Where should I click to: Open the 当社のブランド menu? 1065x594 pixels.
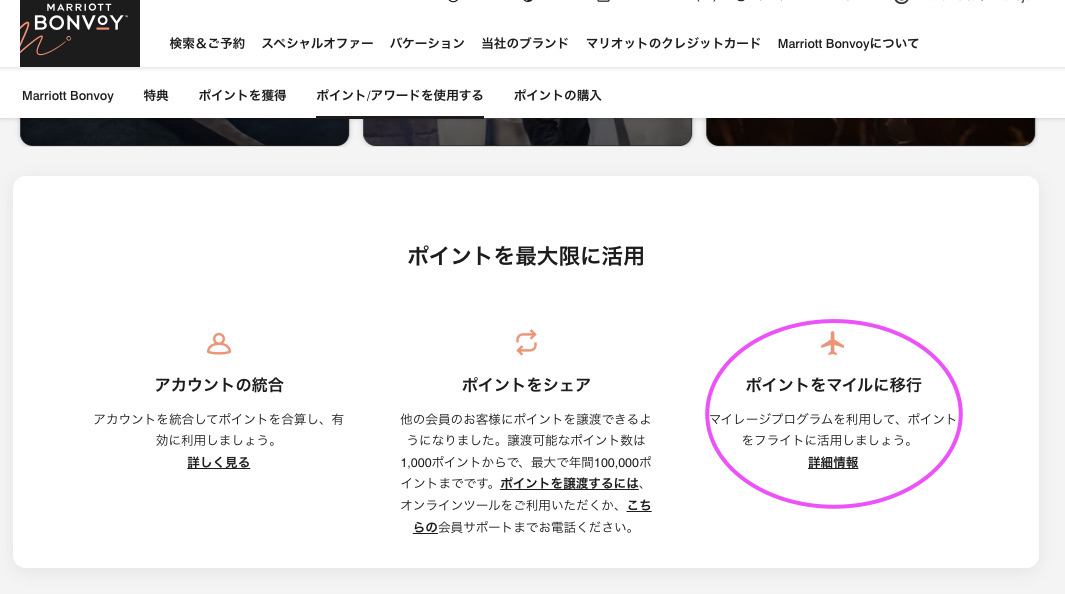(524, 44)
